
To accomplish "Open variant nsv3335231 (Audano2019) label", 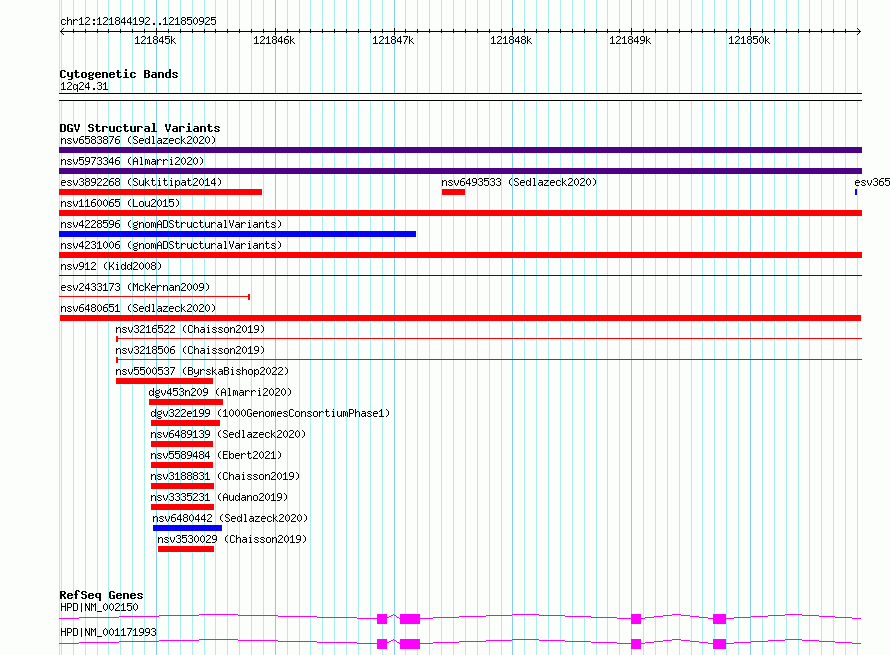I will point(219,497).
